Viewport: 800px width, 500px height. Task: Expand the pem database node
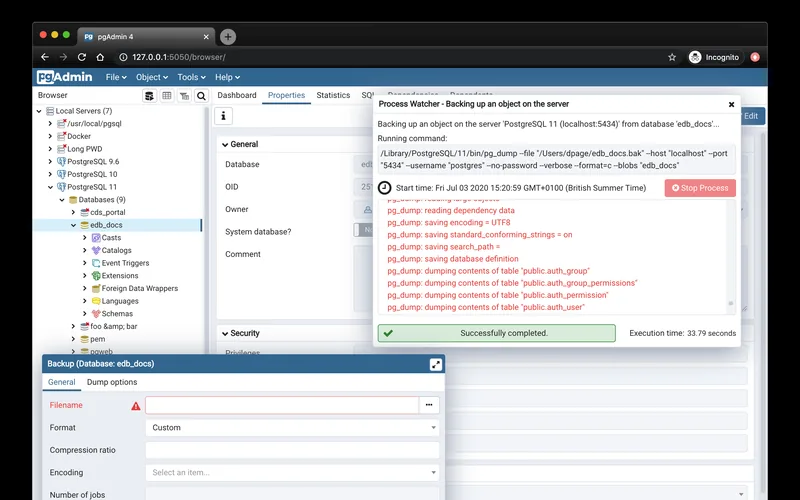73,339
